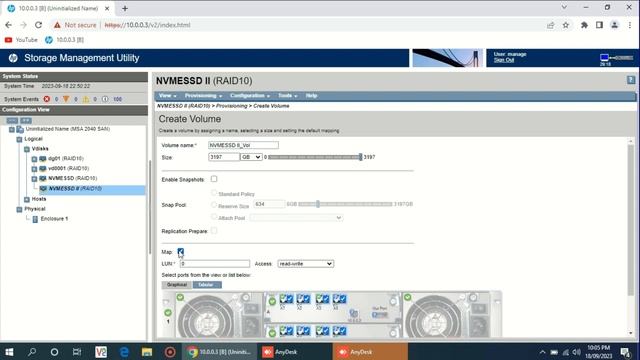Click the HP logo in the header
Screen dimensions: 640x360
tap(13, 58)
